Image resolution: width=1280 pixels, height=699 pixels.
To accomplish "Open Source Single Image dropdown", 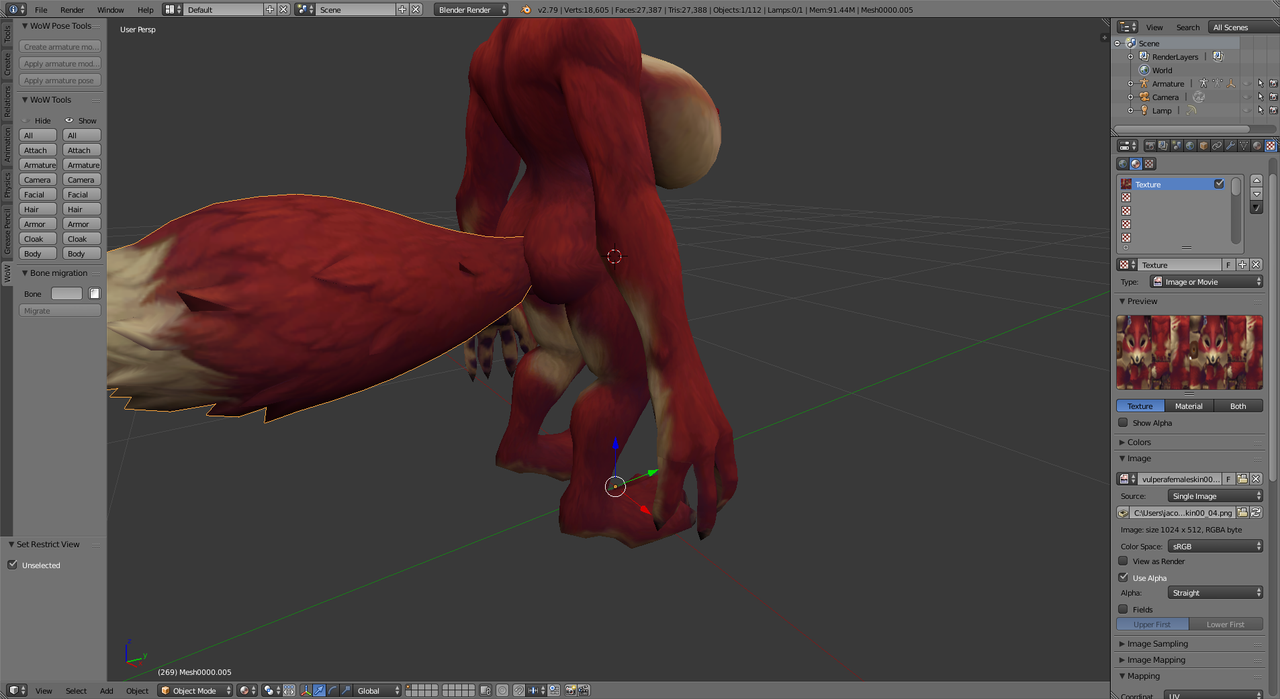I will [1216, 496].
